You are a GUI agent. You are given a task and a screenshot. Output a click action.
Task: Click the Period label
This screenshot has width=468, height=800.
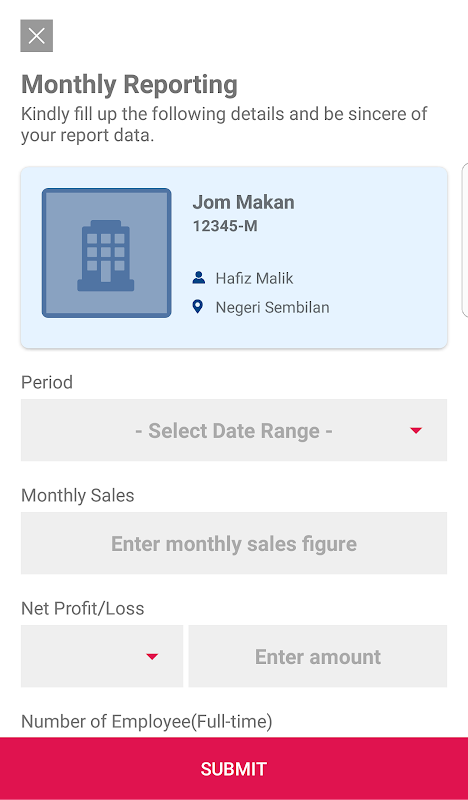(47, 382)
